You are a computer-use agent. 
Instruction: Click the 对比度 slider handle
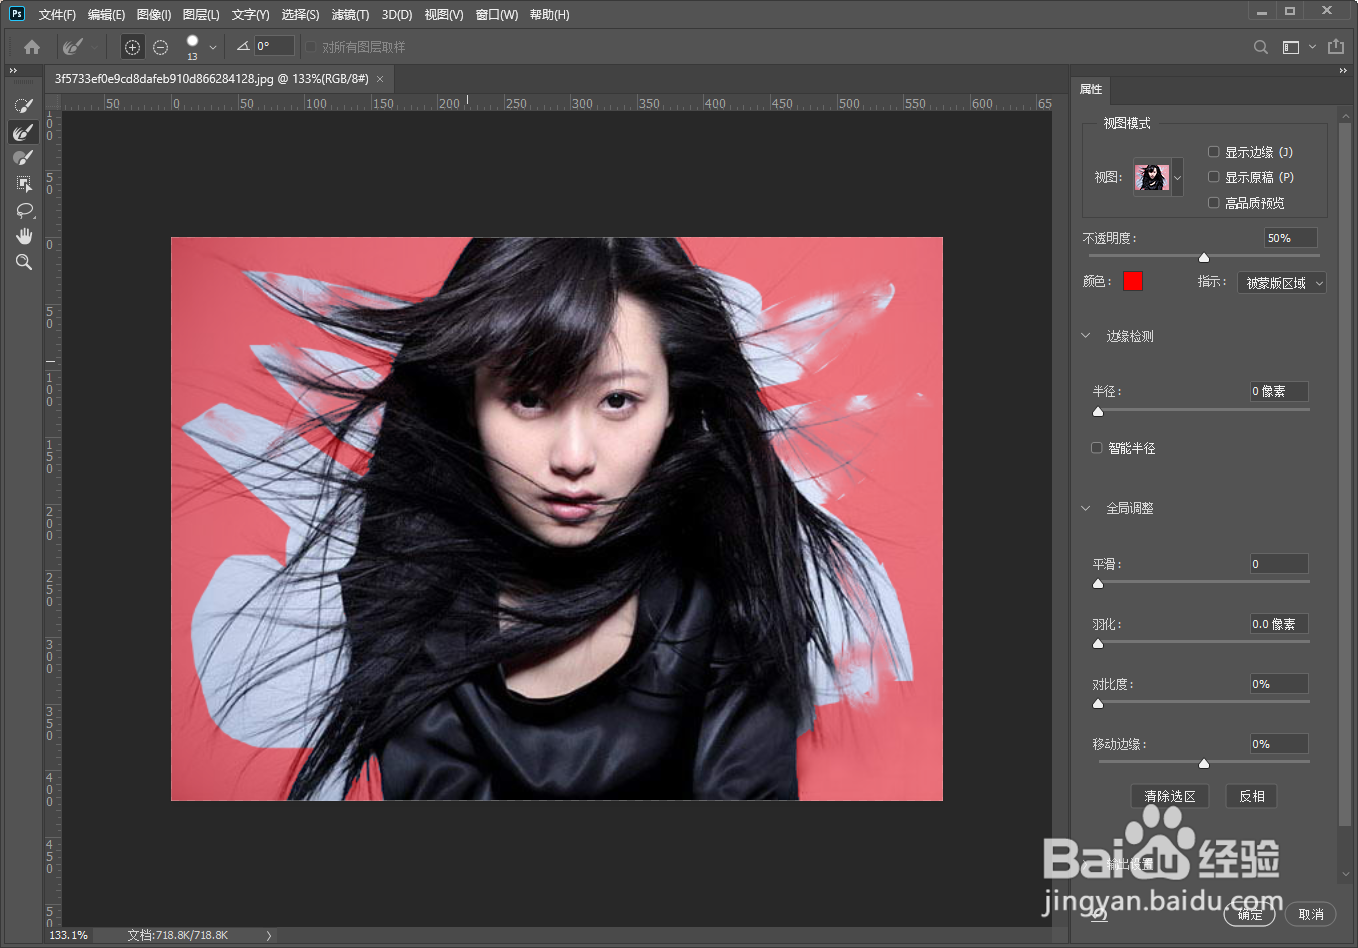(1098, 704)
